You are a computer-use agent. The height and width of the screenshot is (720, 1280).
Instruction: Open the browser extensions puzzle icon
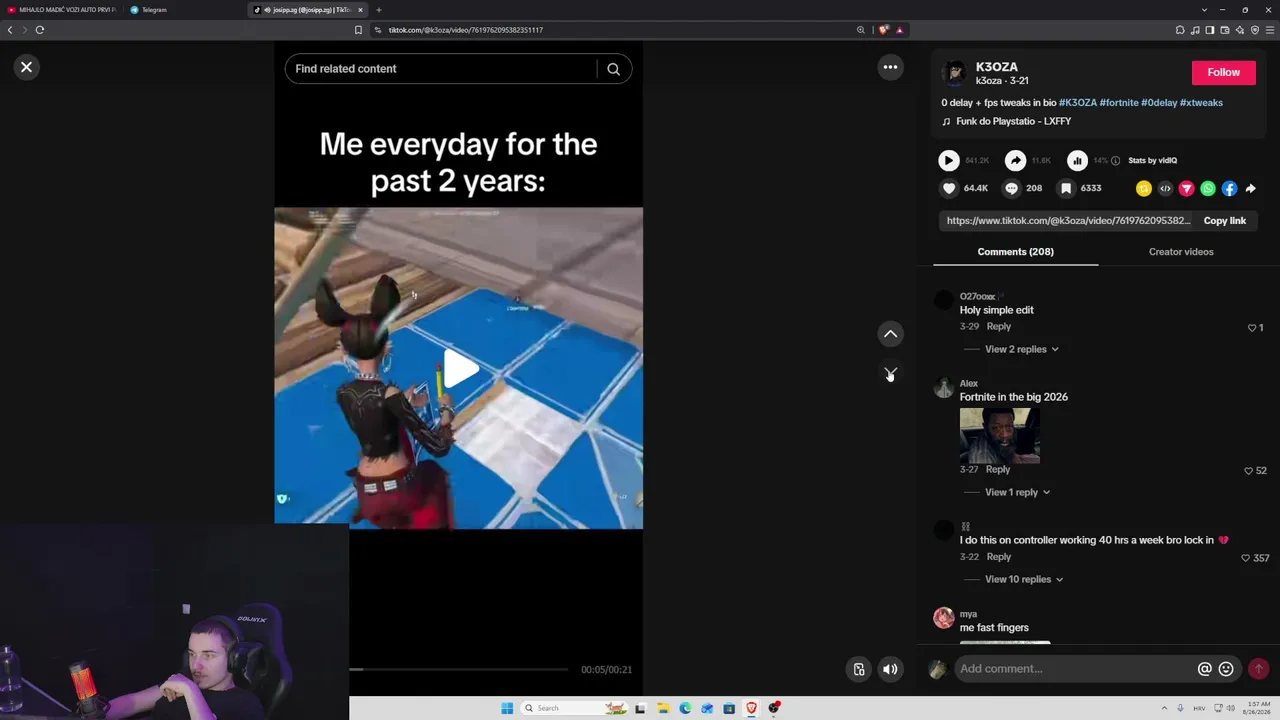pos(1180,30)
